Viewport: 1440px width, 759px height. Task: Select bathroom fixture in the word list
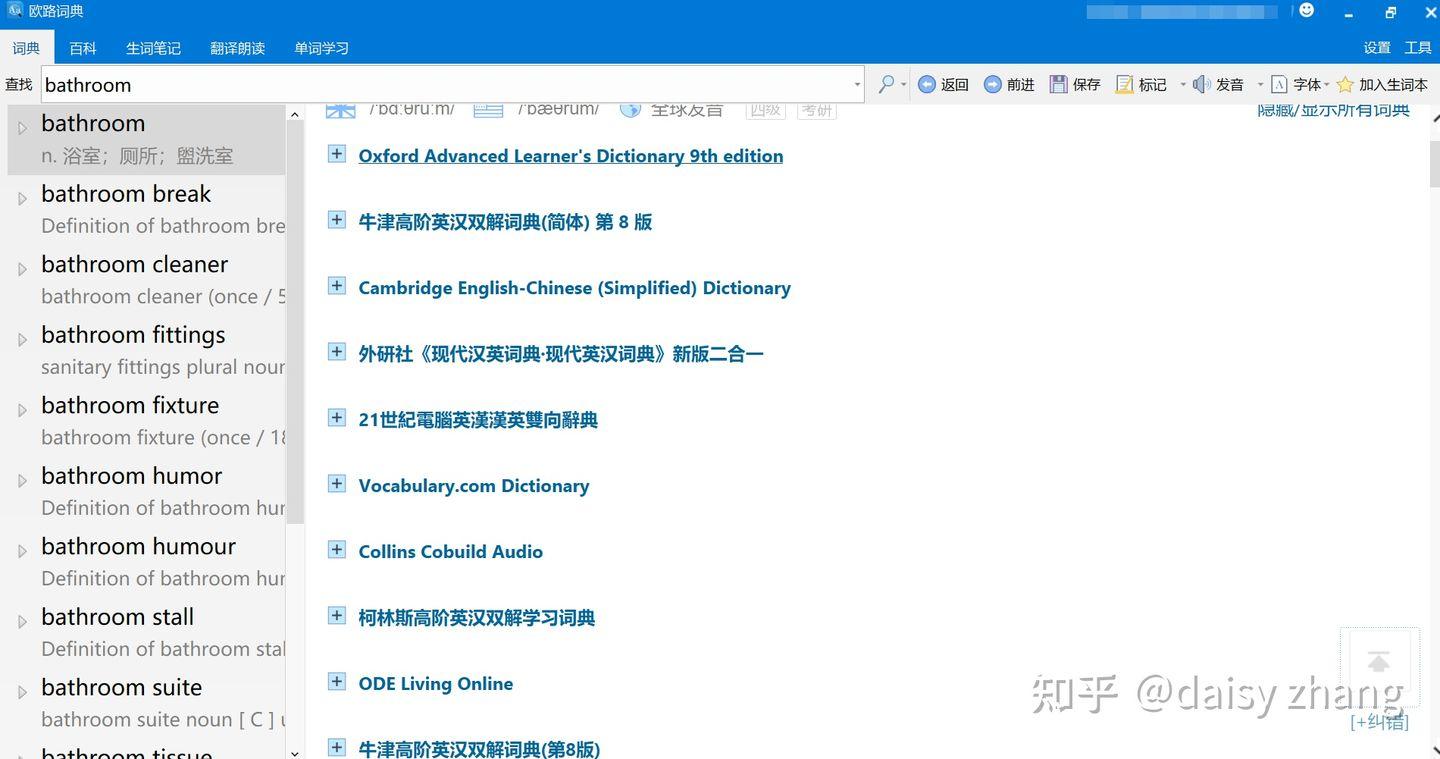click(147, 421)
